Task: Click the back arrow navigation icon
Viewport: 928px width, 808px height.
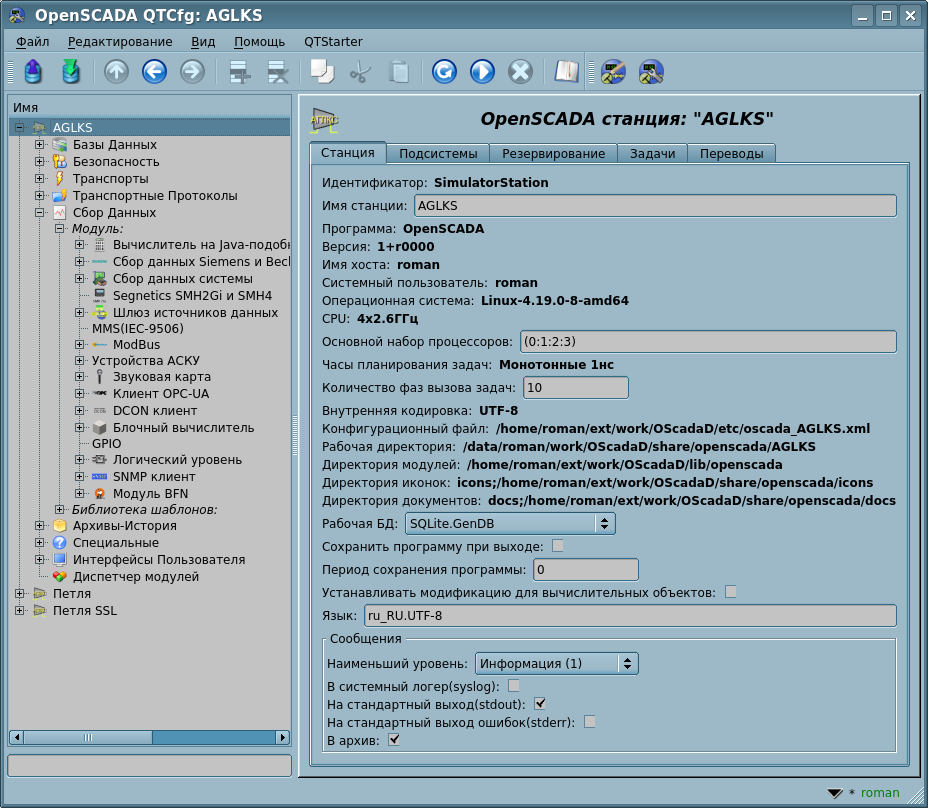Action: [154, 72]
